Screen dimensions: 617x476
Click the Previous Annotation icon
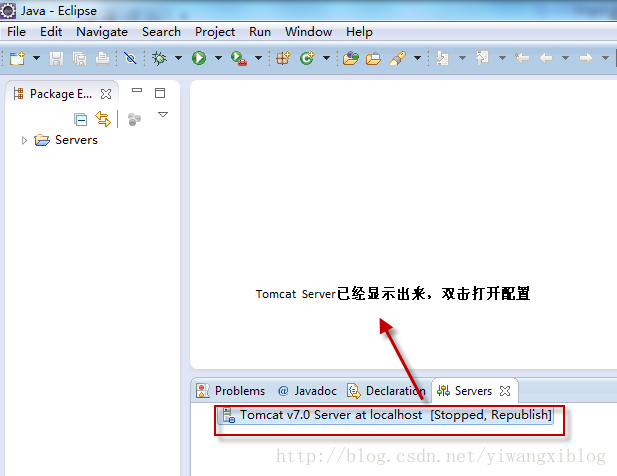(x=482, y=58)
